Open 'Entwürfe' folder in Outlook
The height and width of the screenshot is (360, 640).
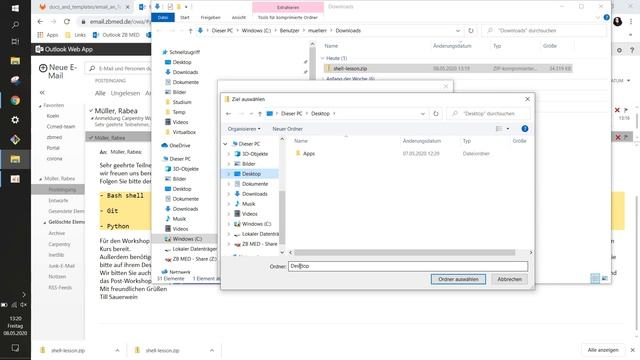tap(58, 200)
